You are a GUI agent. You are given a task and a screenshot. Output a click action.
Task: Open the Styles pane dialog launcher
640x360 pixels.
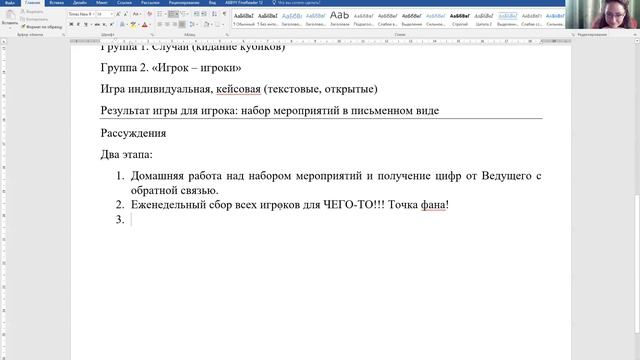pos(573,35)
